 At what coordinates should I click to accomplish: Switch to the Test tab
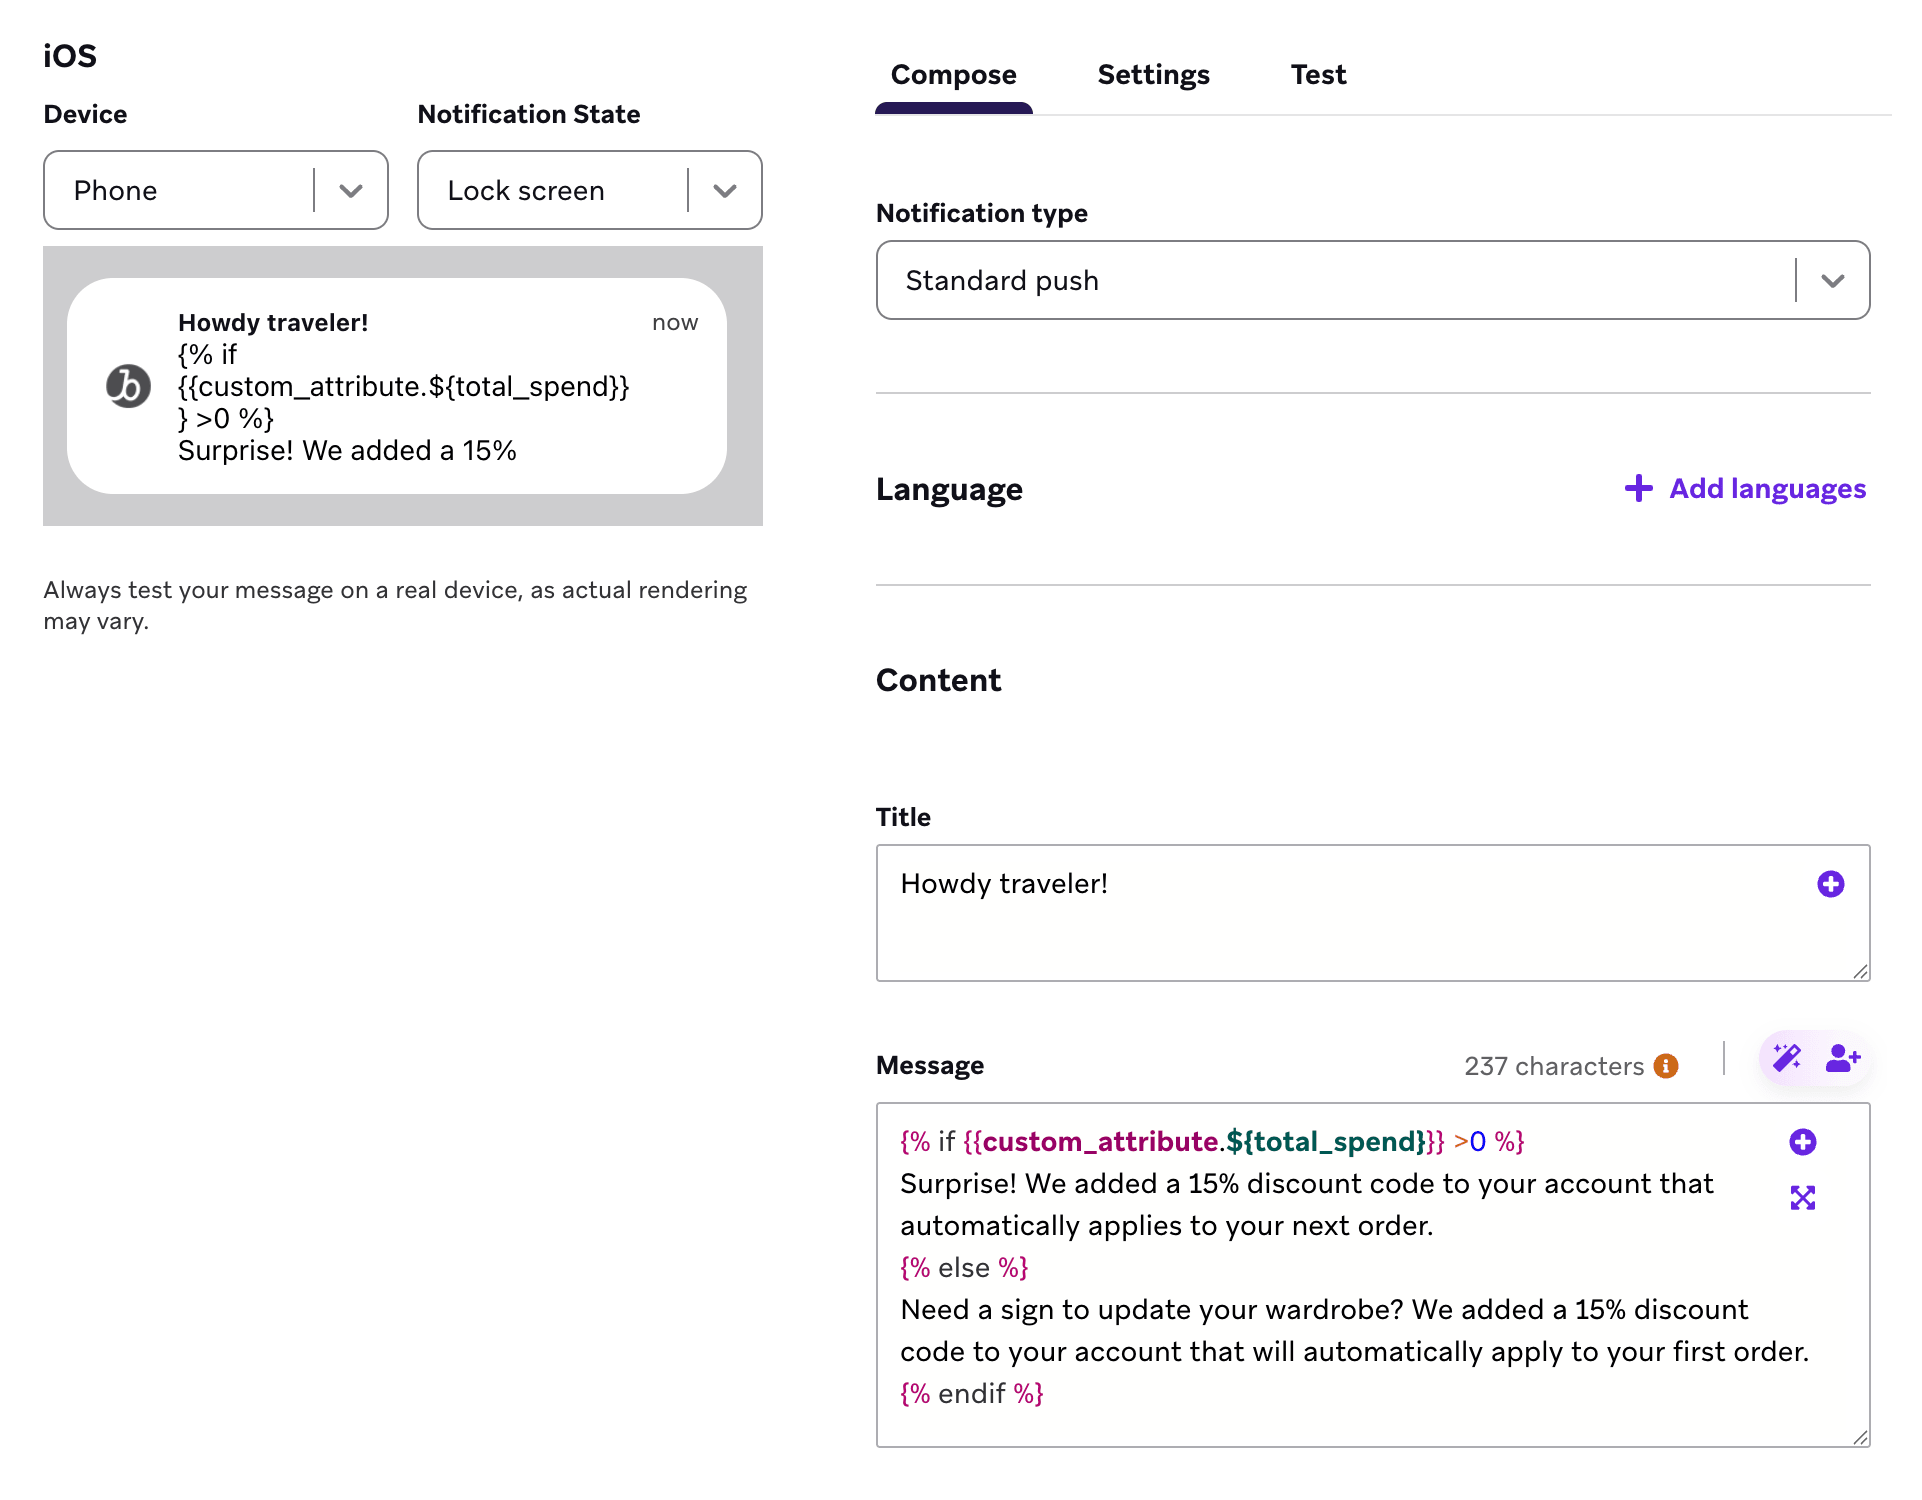1318,75
